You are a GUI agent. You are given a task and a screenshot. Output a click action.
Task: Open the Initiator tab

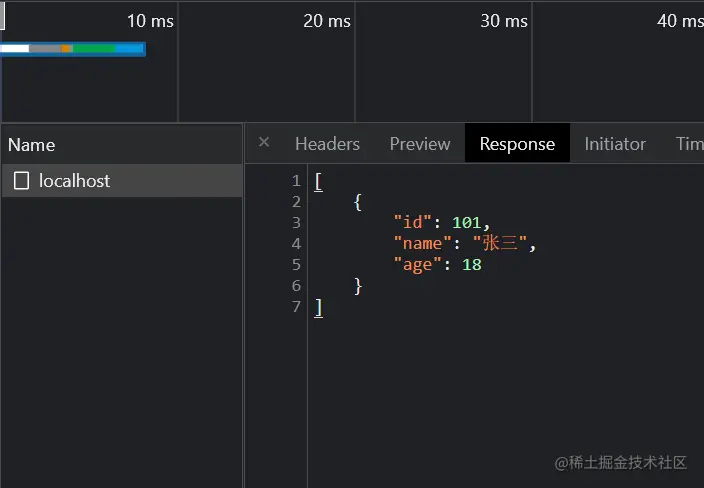coord(615,144)
